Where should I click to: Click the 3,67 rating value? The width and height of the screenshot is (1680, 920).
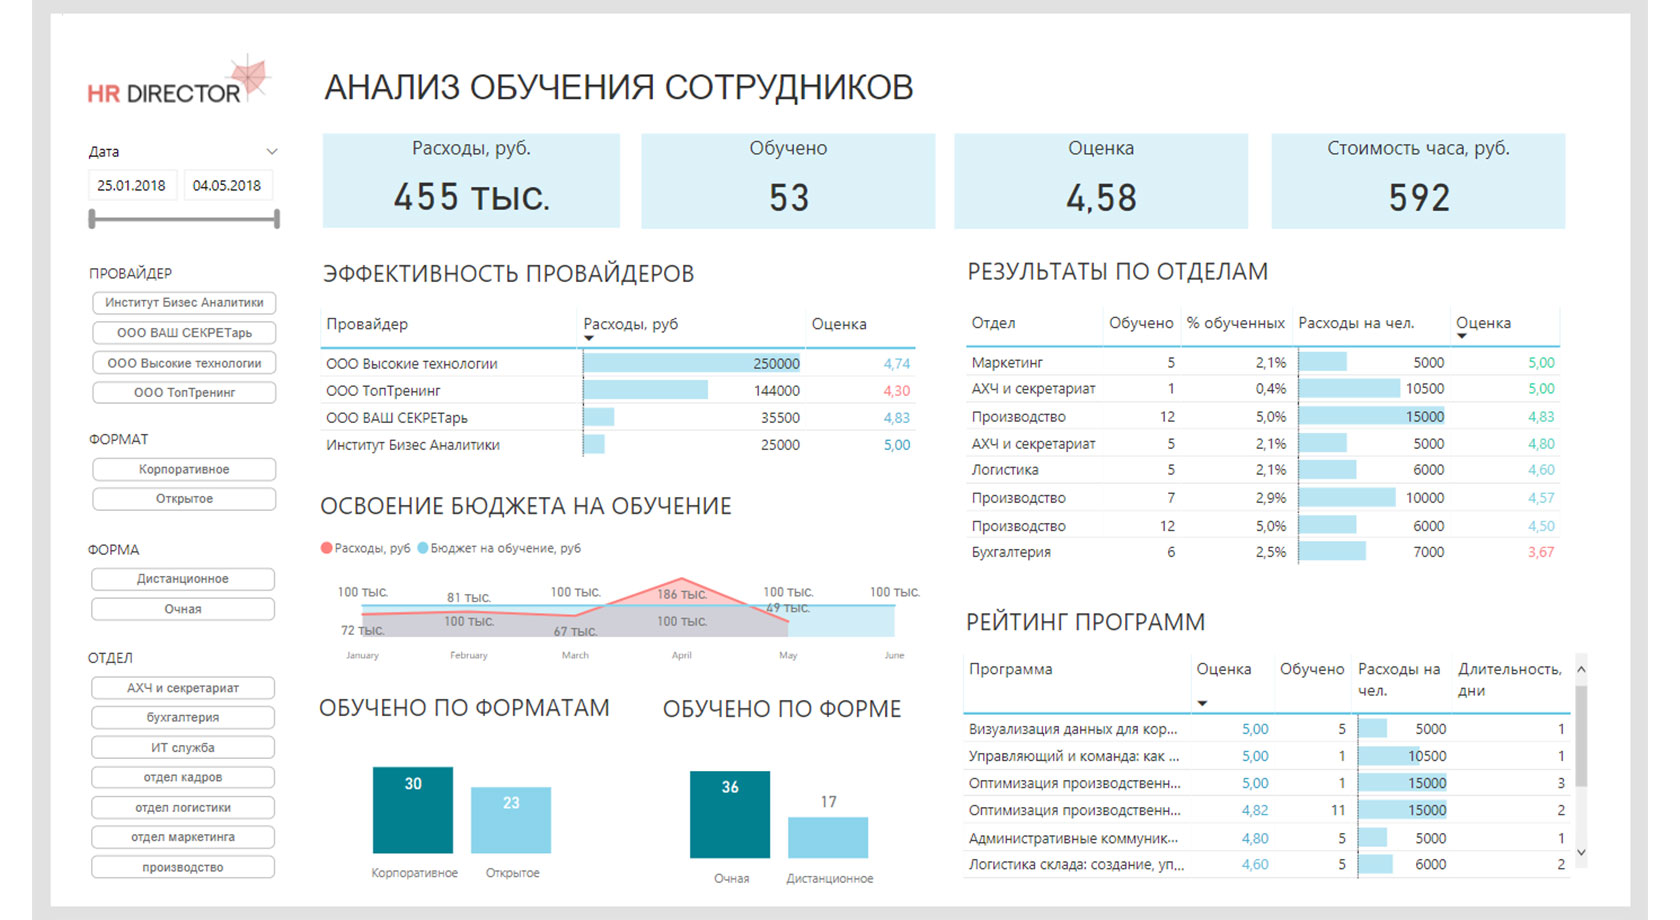click(x=1541, y=552)
